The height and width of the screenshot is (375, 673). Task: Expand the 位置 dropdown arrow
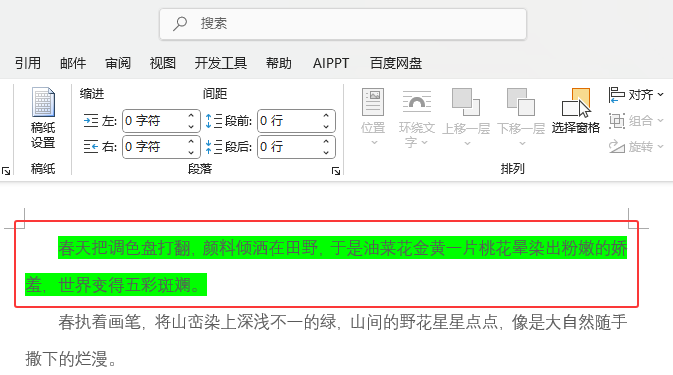(374, 142)
